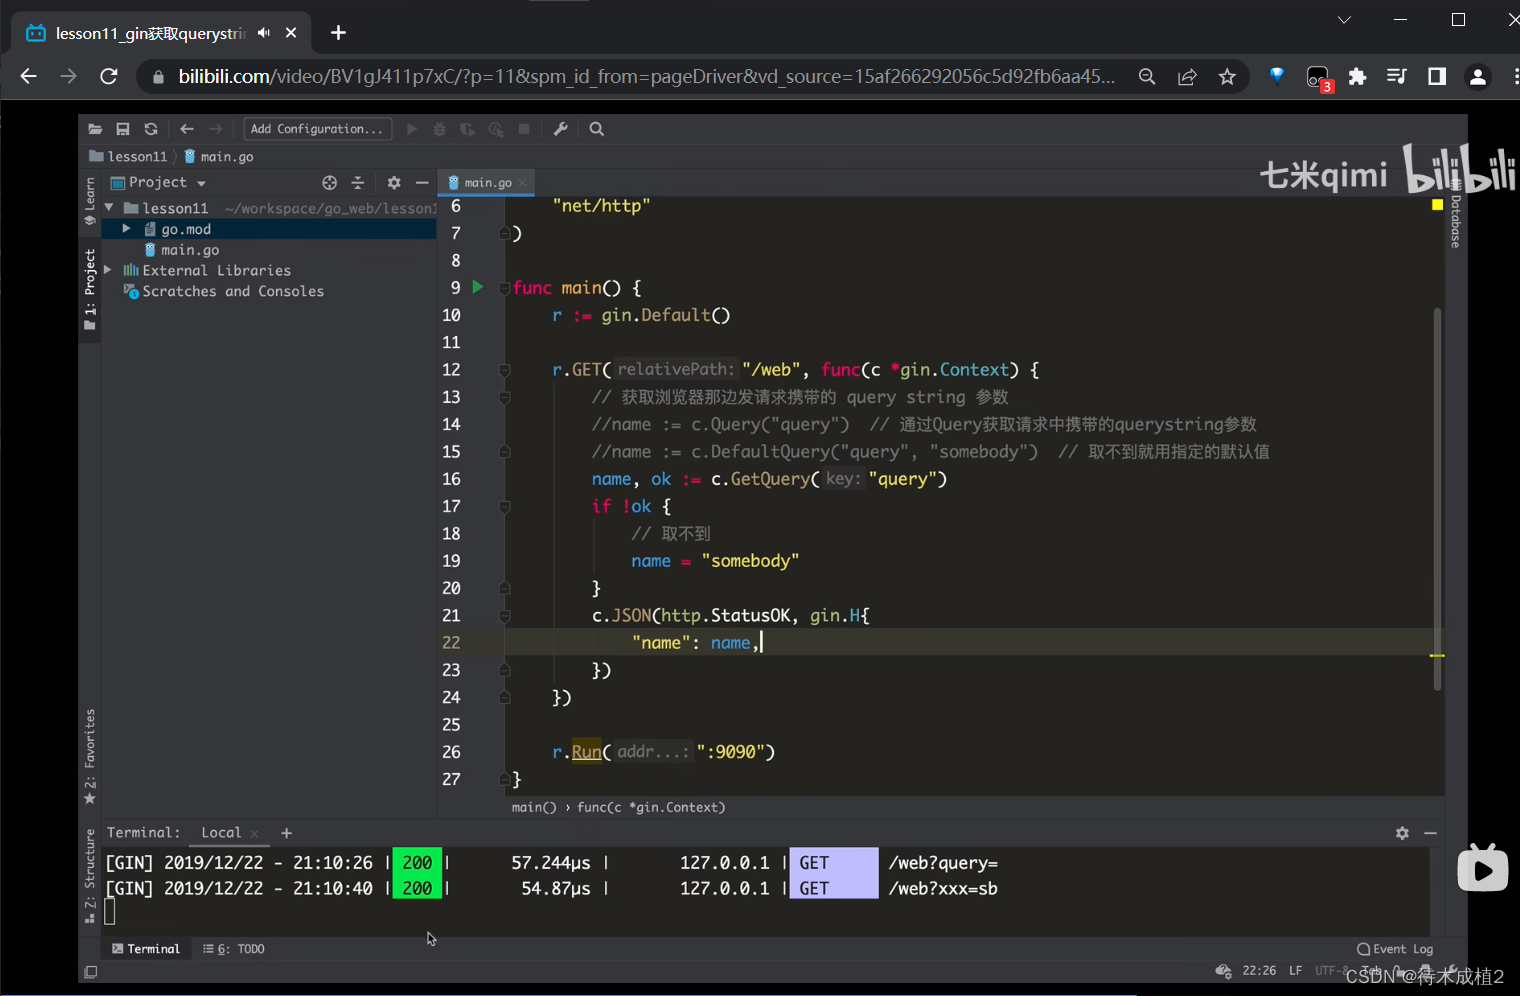This screenshot has width=1520, height=996.
Task: Bookmark this page with the star icon
Action: point(1227,77)
